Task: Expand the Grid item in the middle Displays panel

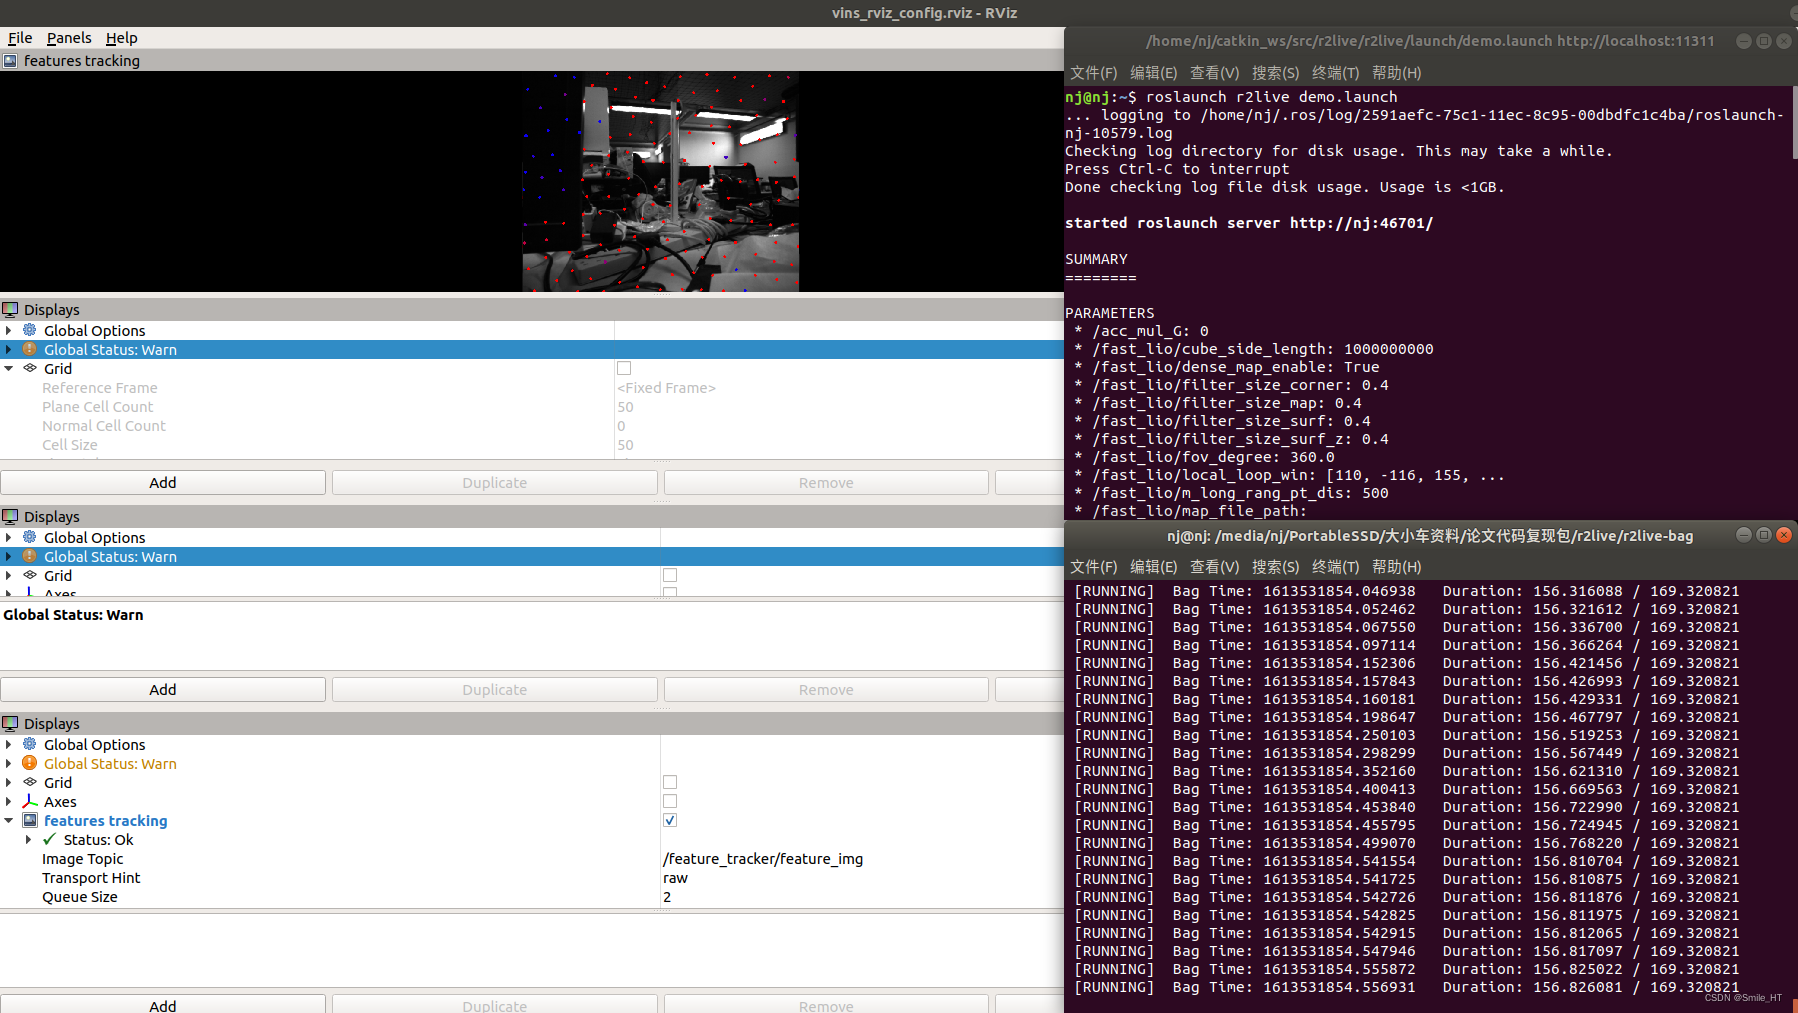Action: point(9,575)
